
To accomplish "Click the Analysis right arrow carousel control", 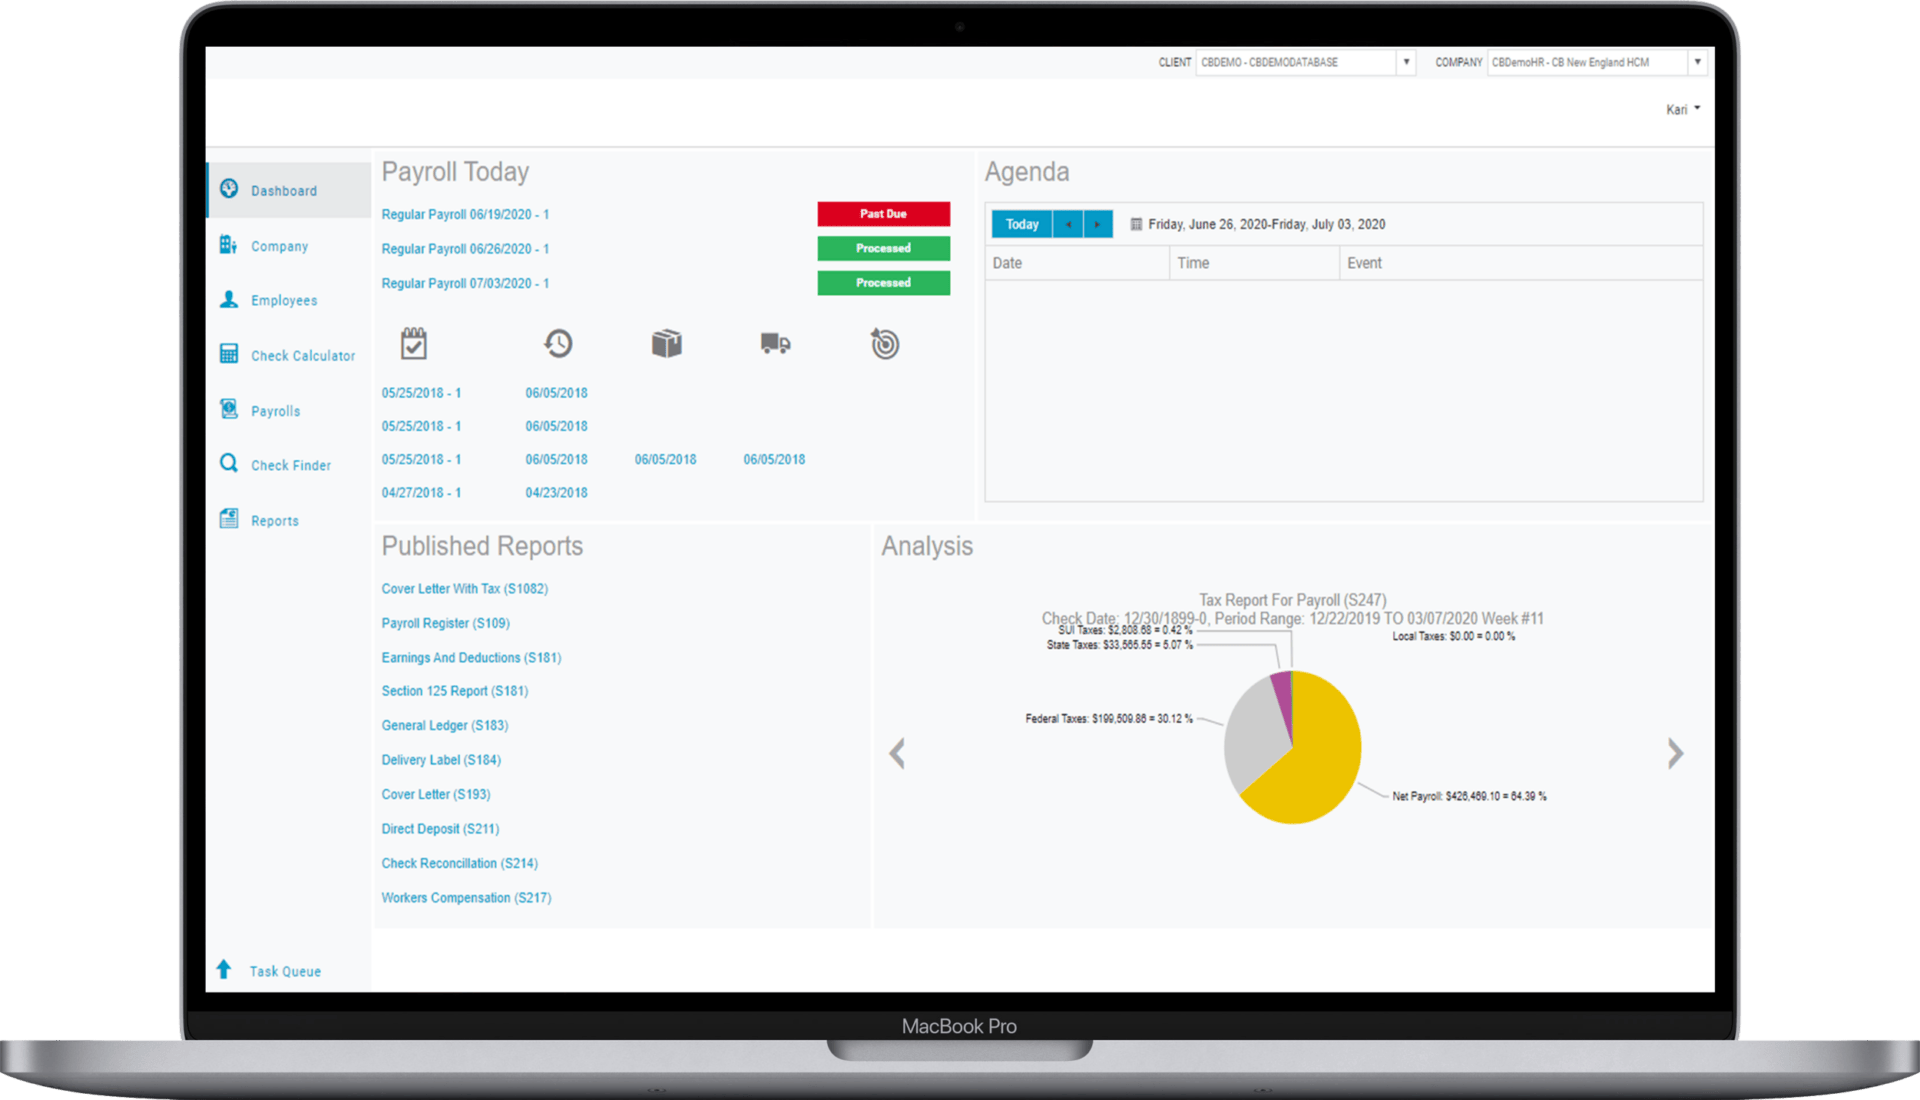I will tap(1675, 754).
